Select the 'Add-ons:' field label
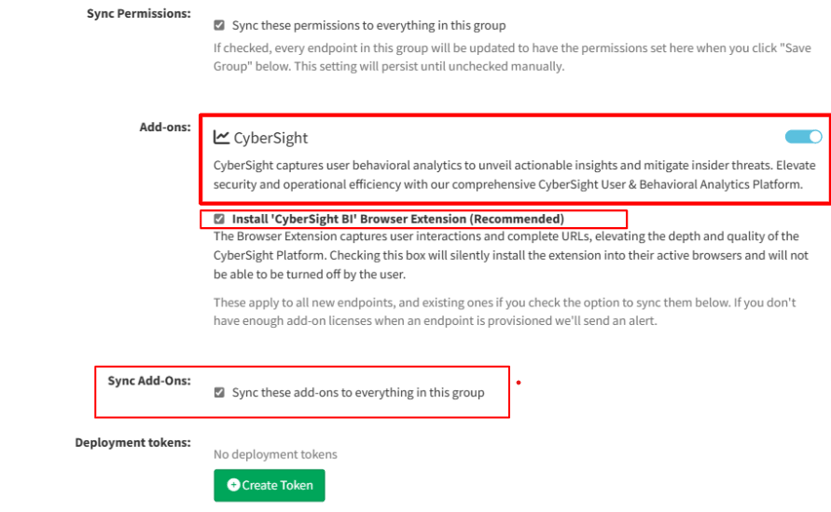Image resolution: width=831 pixels, height=512 pixels. 165,127
